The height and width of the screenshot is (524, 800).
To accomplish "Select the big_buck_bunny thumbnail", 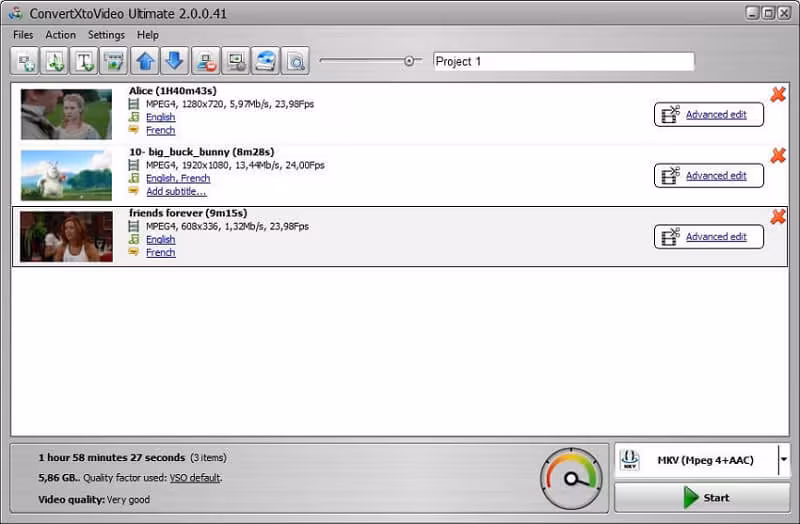I will (x=66, y=176).
